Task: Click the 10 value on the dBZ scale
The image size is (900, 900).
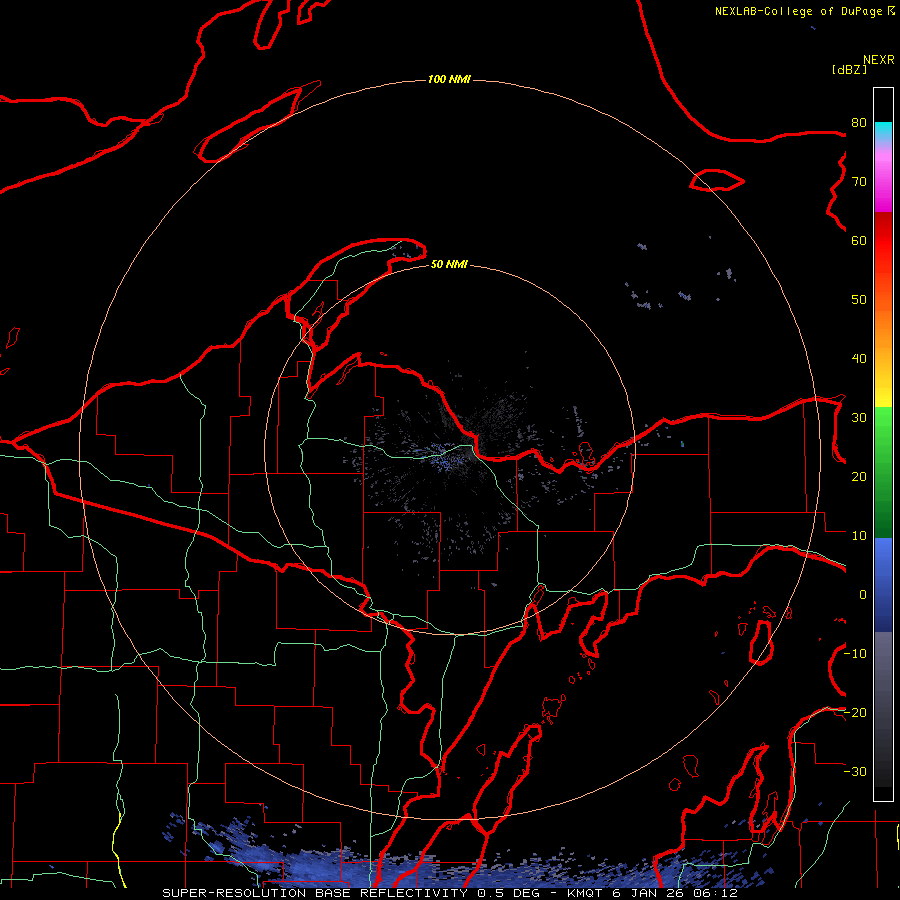Action: pyautogui.click(x=859, y=536)
